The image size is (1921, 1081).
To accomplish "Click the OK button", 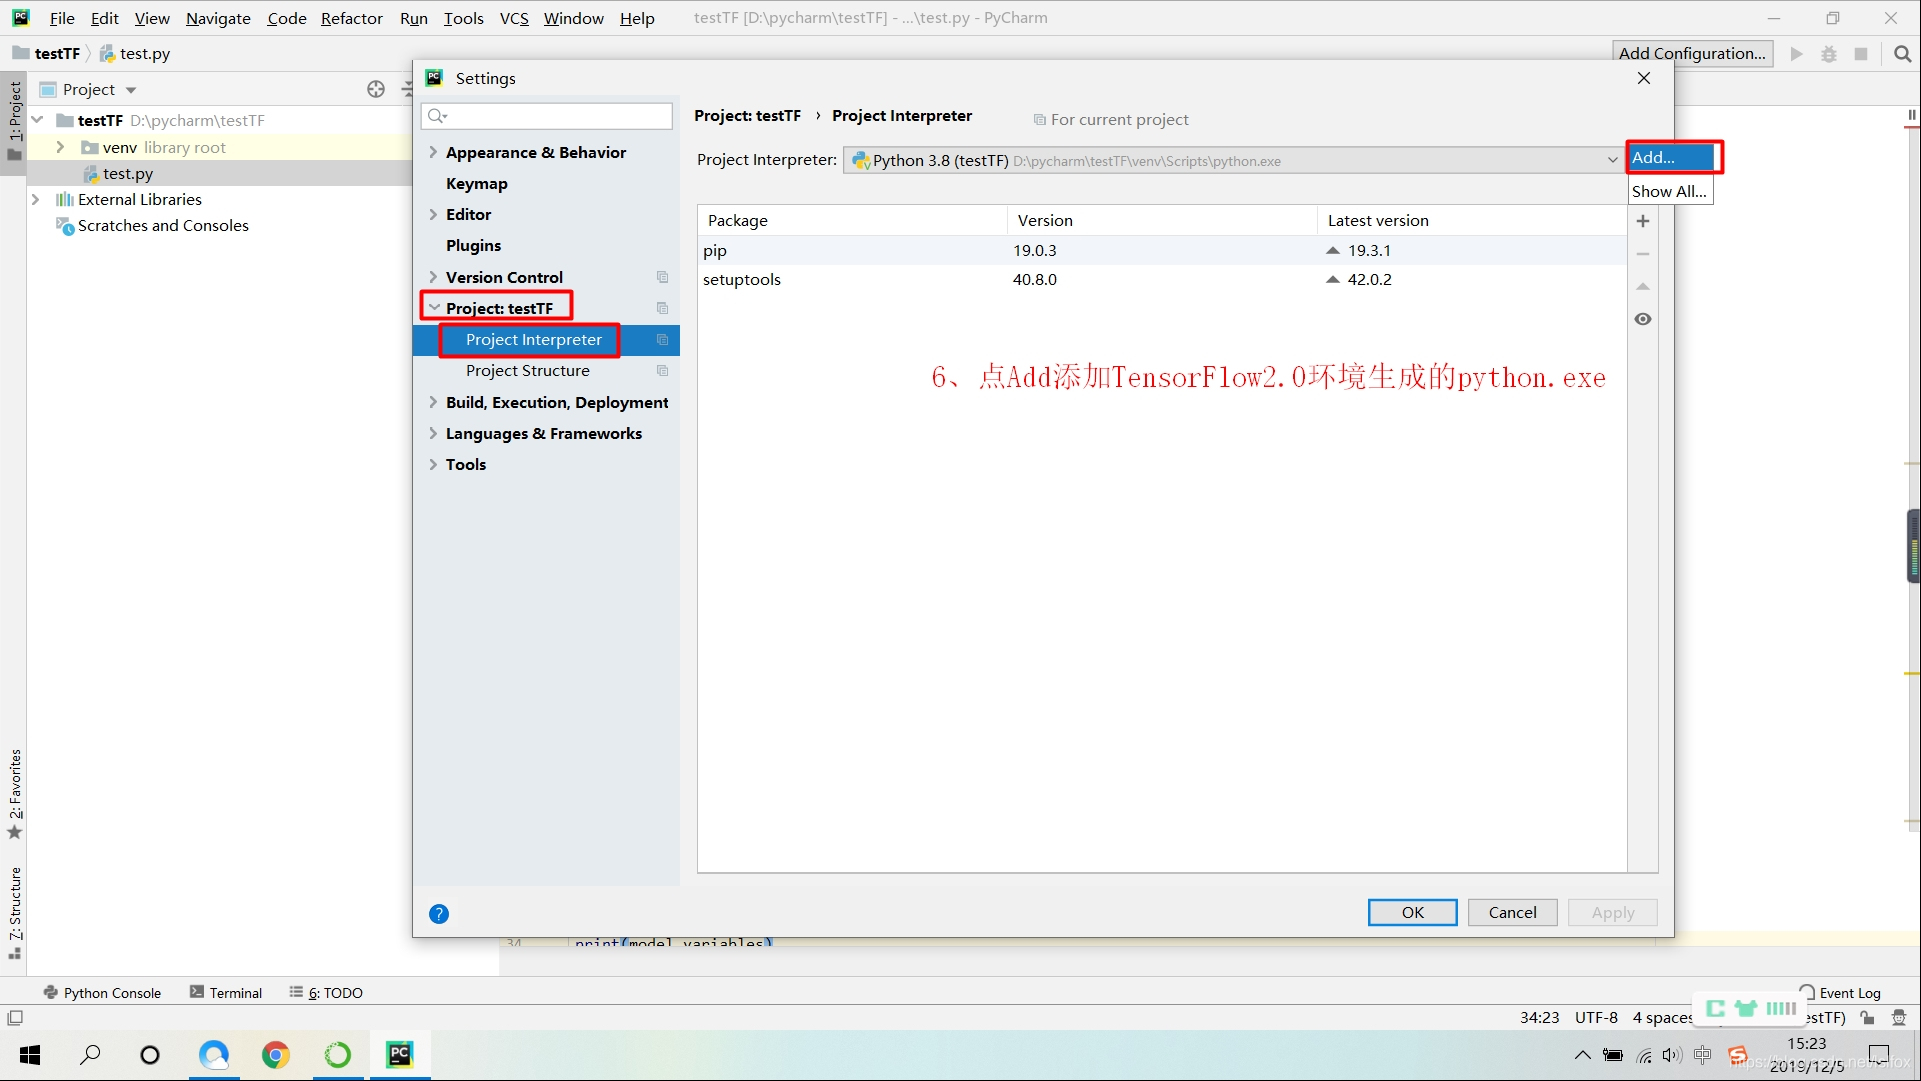I will [1411, 912].
